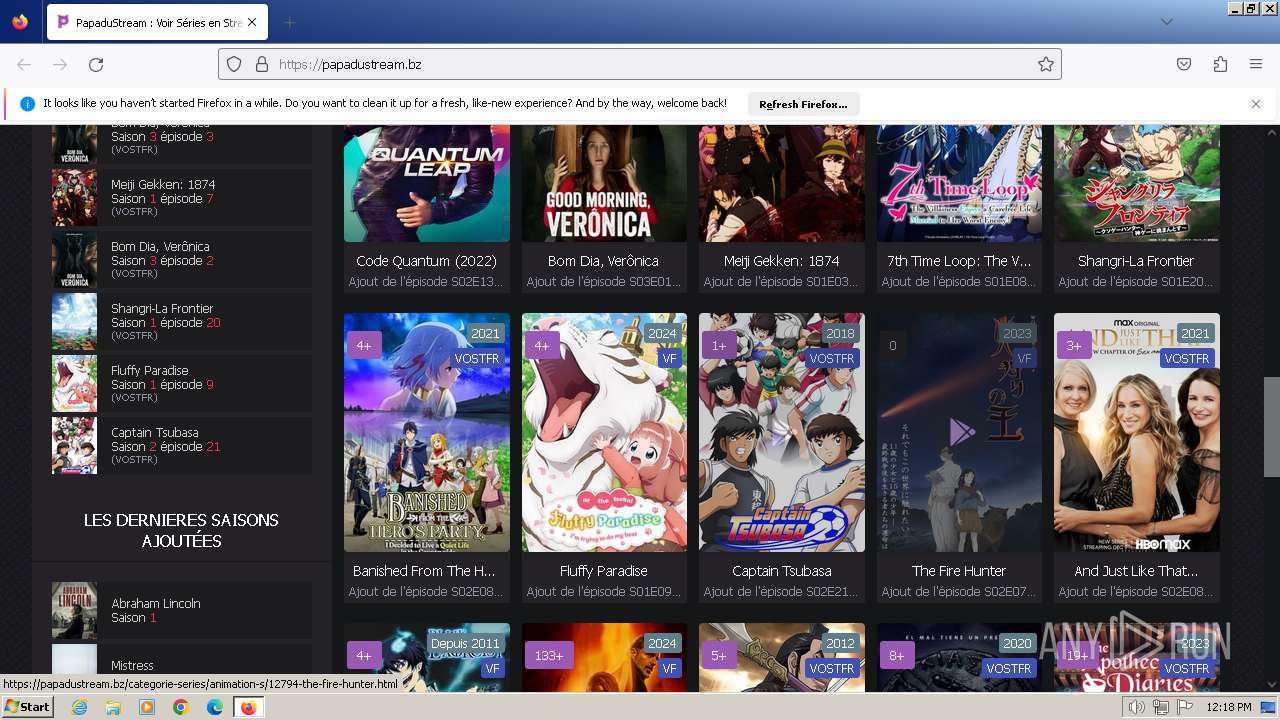The height and width of the screenshot is (720, 1280).
Task: Open the media player taskbar icon
Action: (x=147, y=707)
